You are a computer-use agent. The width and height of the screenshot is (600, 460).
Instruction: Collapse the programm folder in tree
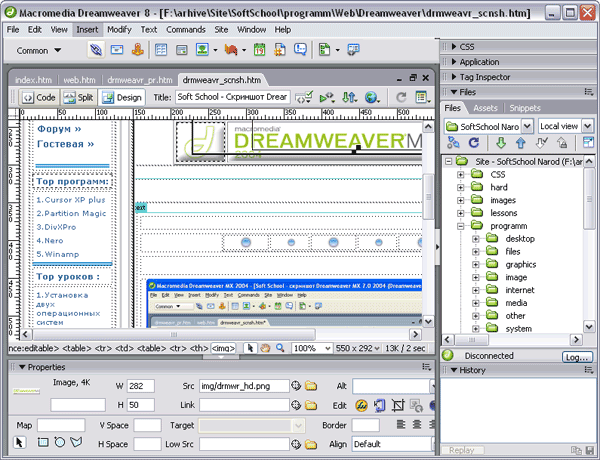[461, 226]
